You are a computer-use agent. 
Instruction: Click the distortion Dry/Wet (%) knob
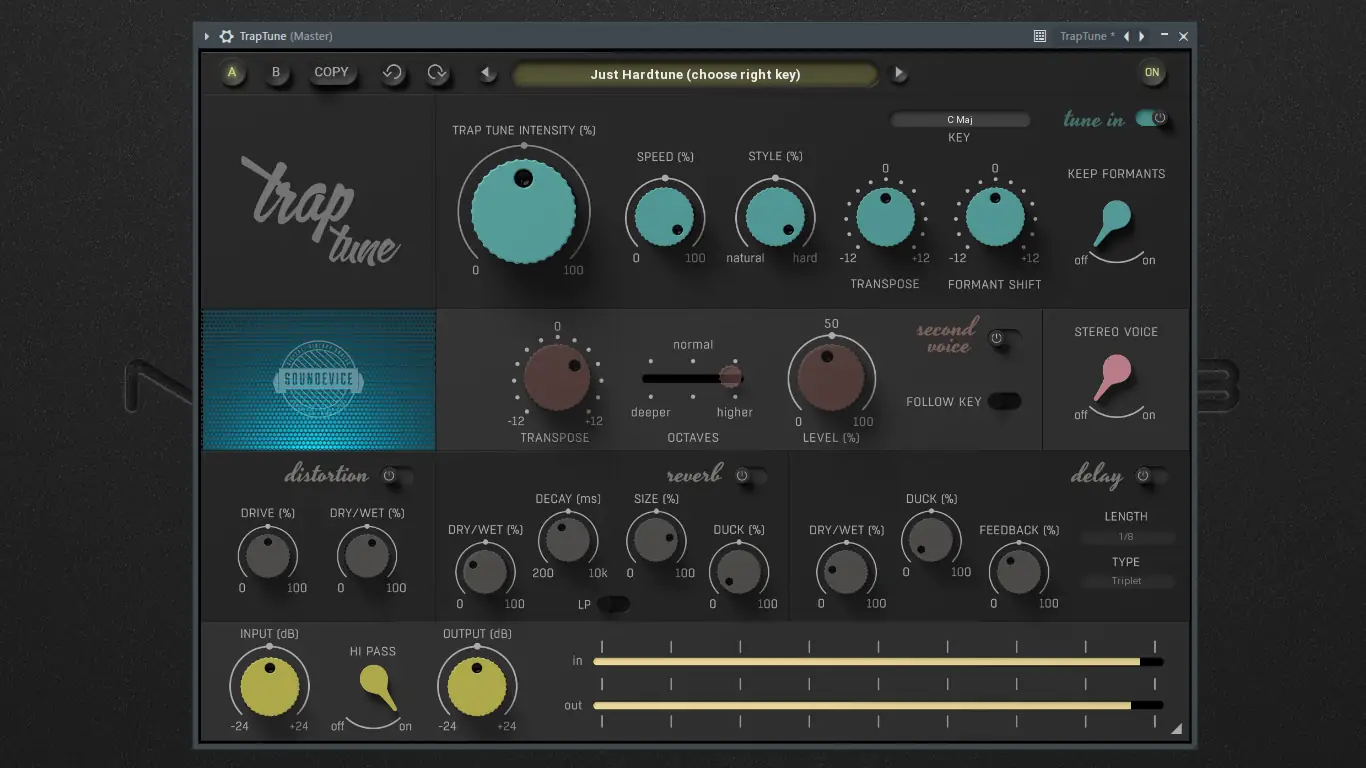click(367, 556)
